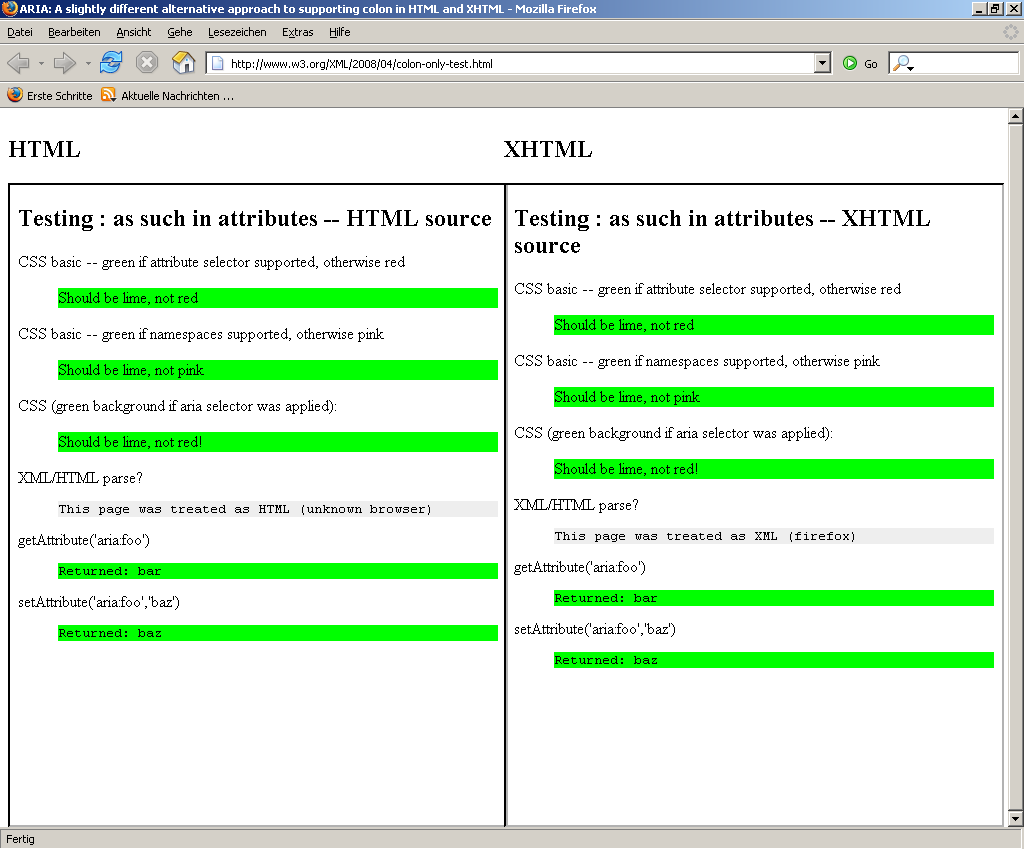The width and height of the screenshot is (1024, 849).
Task: Open the Datei menu
Action: [20, 32]
